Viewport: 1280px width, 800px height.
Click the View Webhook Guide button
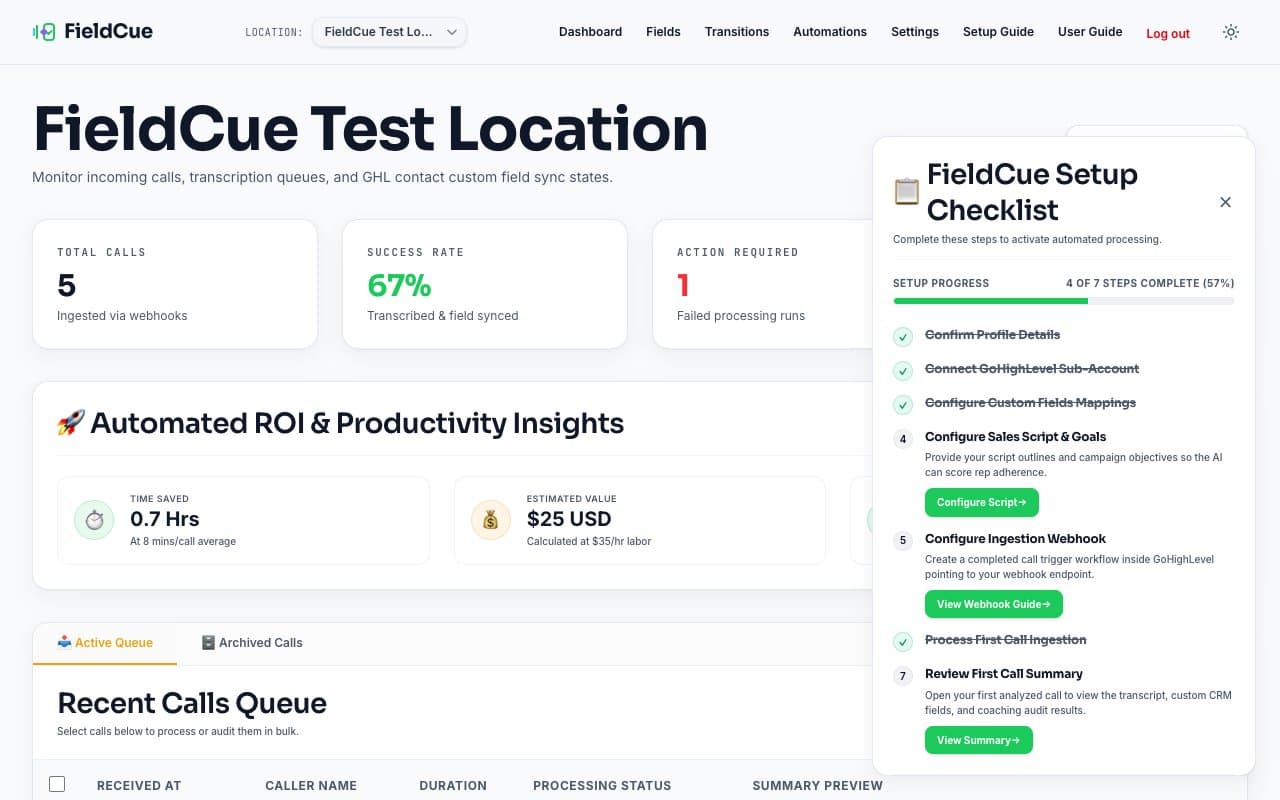tap(994, 604)
